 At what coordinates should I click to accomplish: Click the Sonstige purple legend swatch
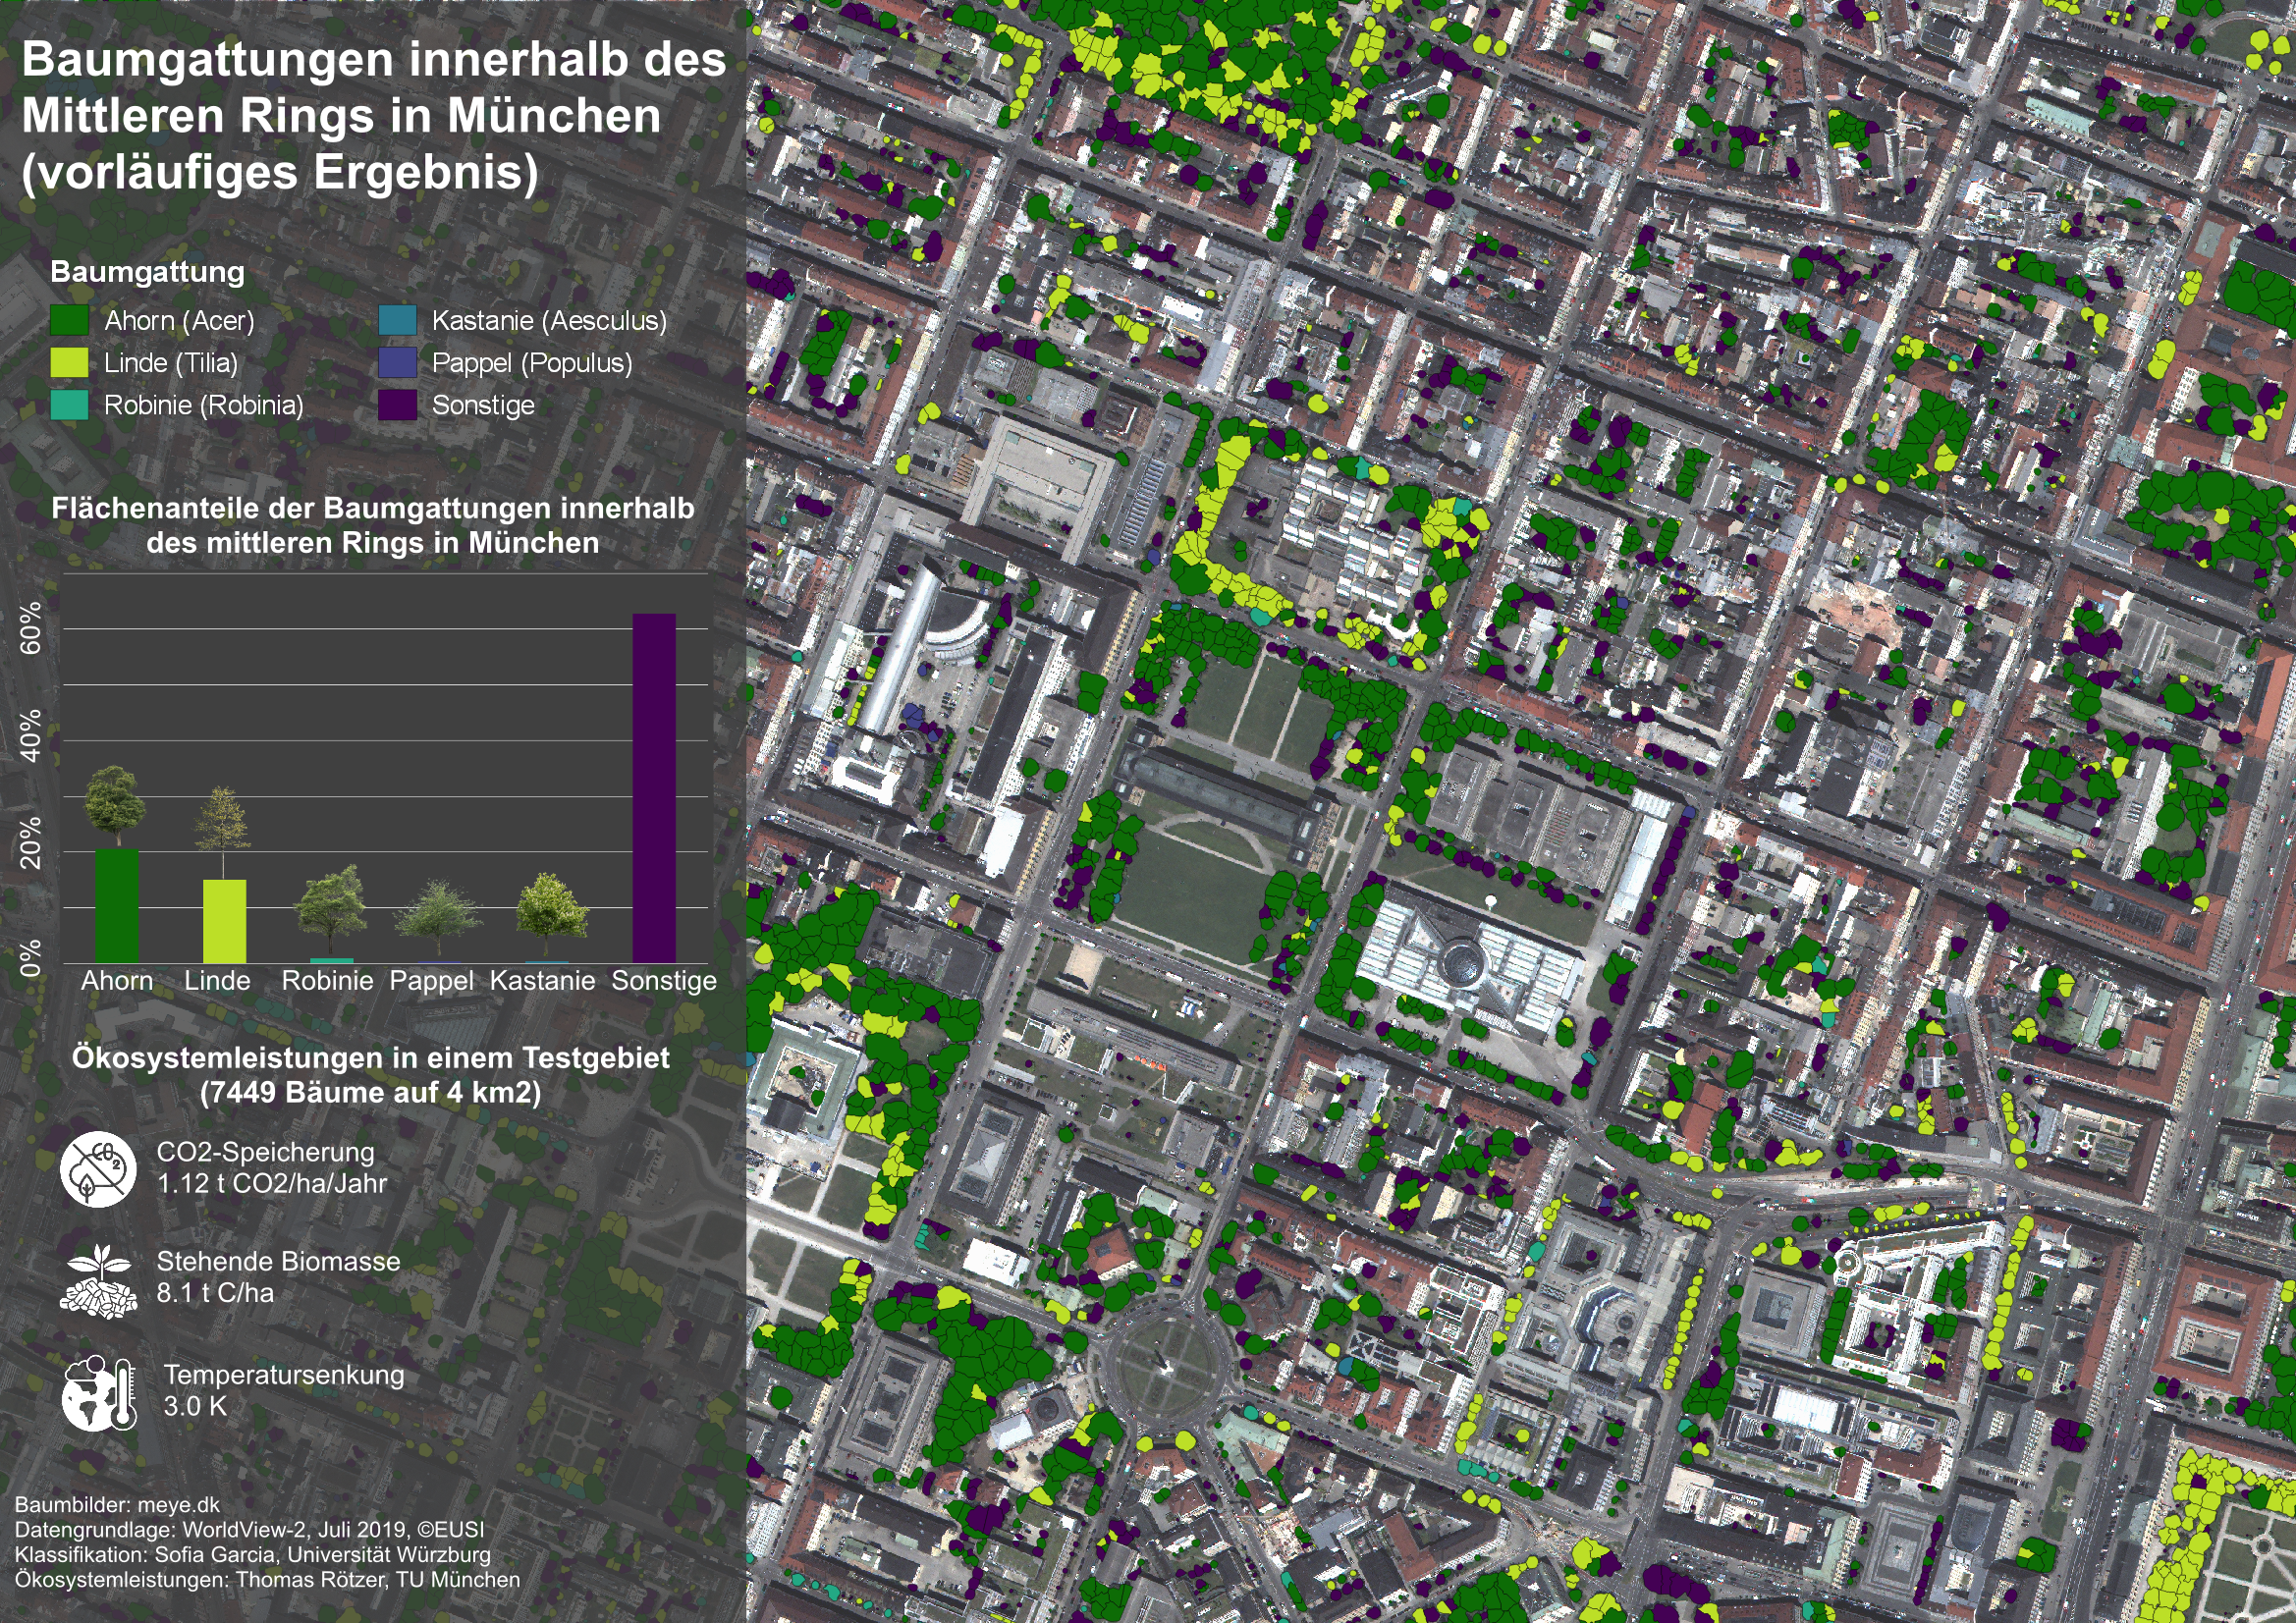pos(397,405)
